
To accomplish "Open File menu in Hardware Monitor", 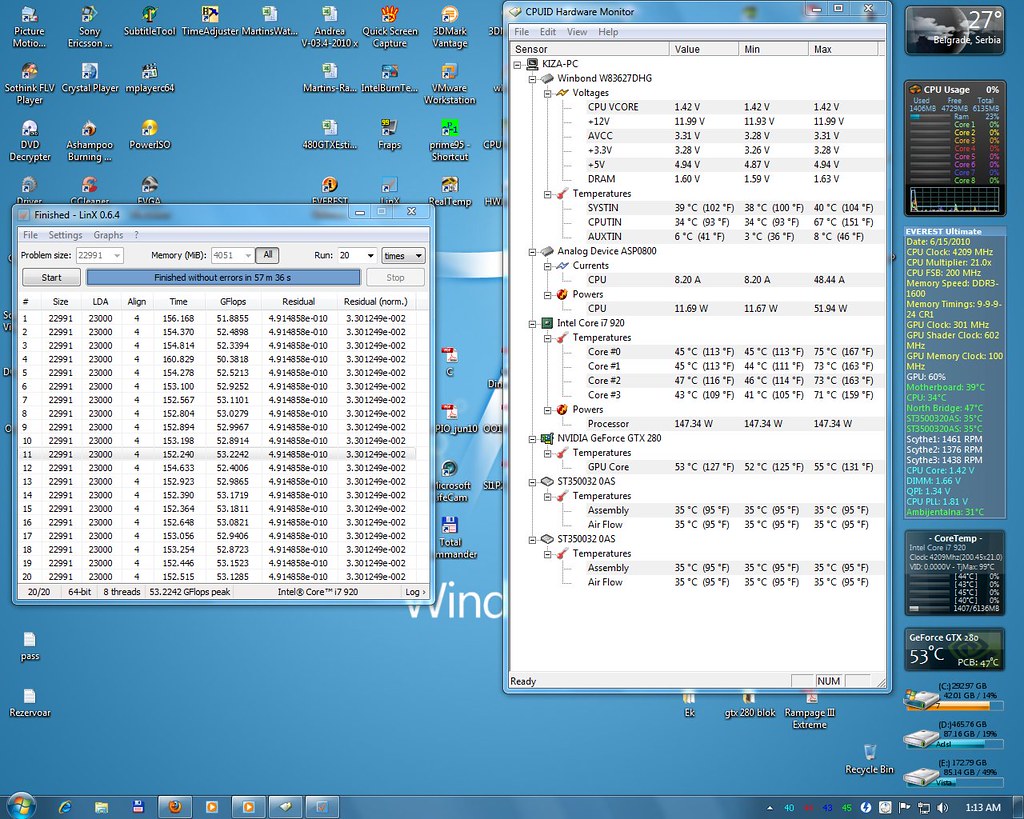I will point(522,32).
